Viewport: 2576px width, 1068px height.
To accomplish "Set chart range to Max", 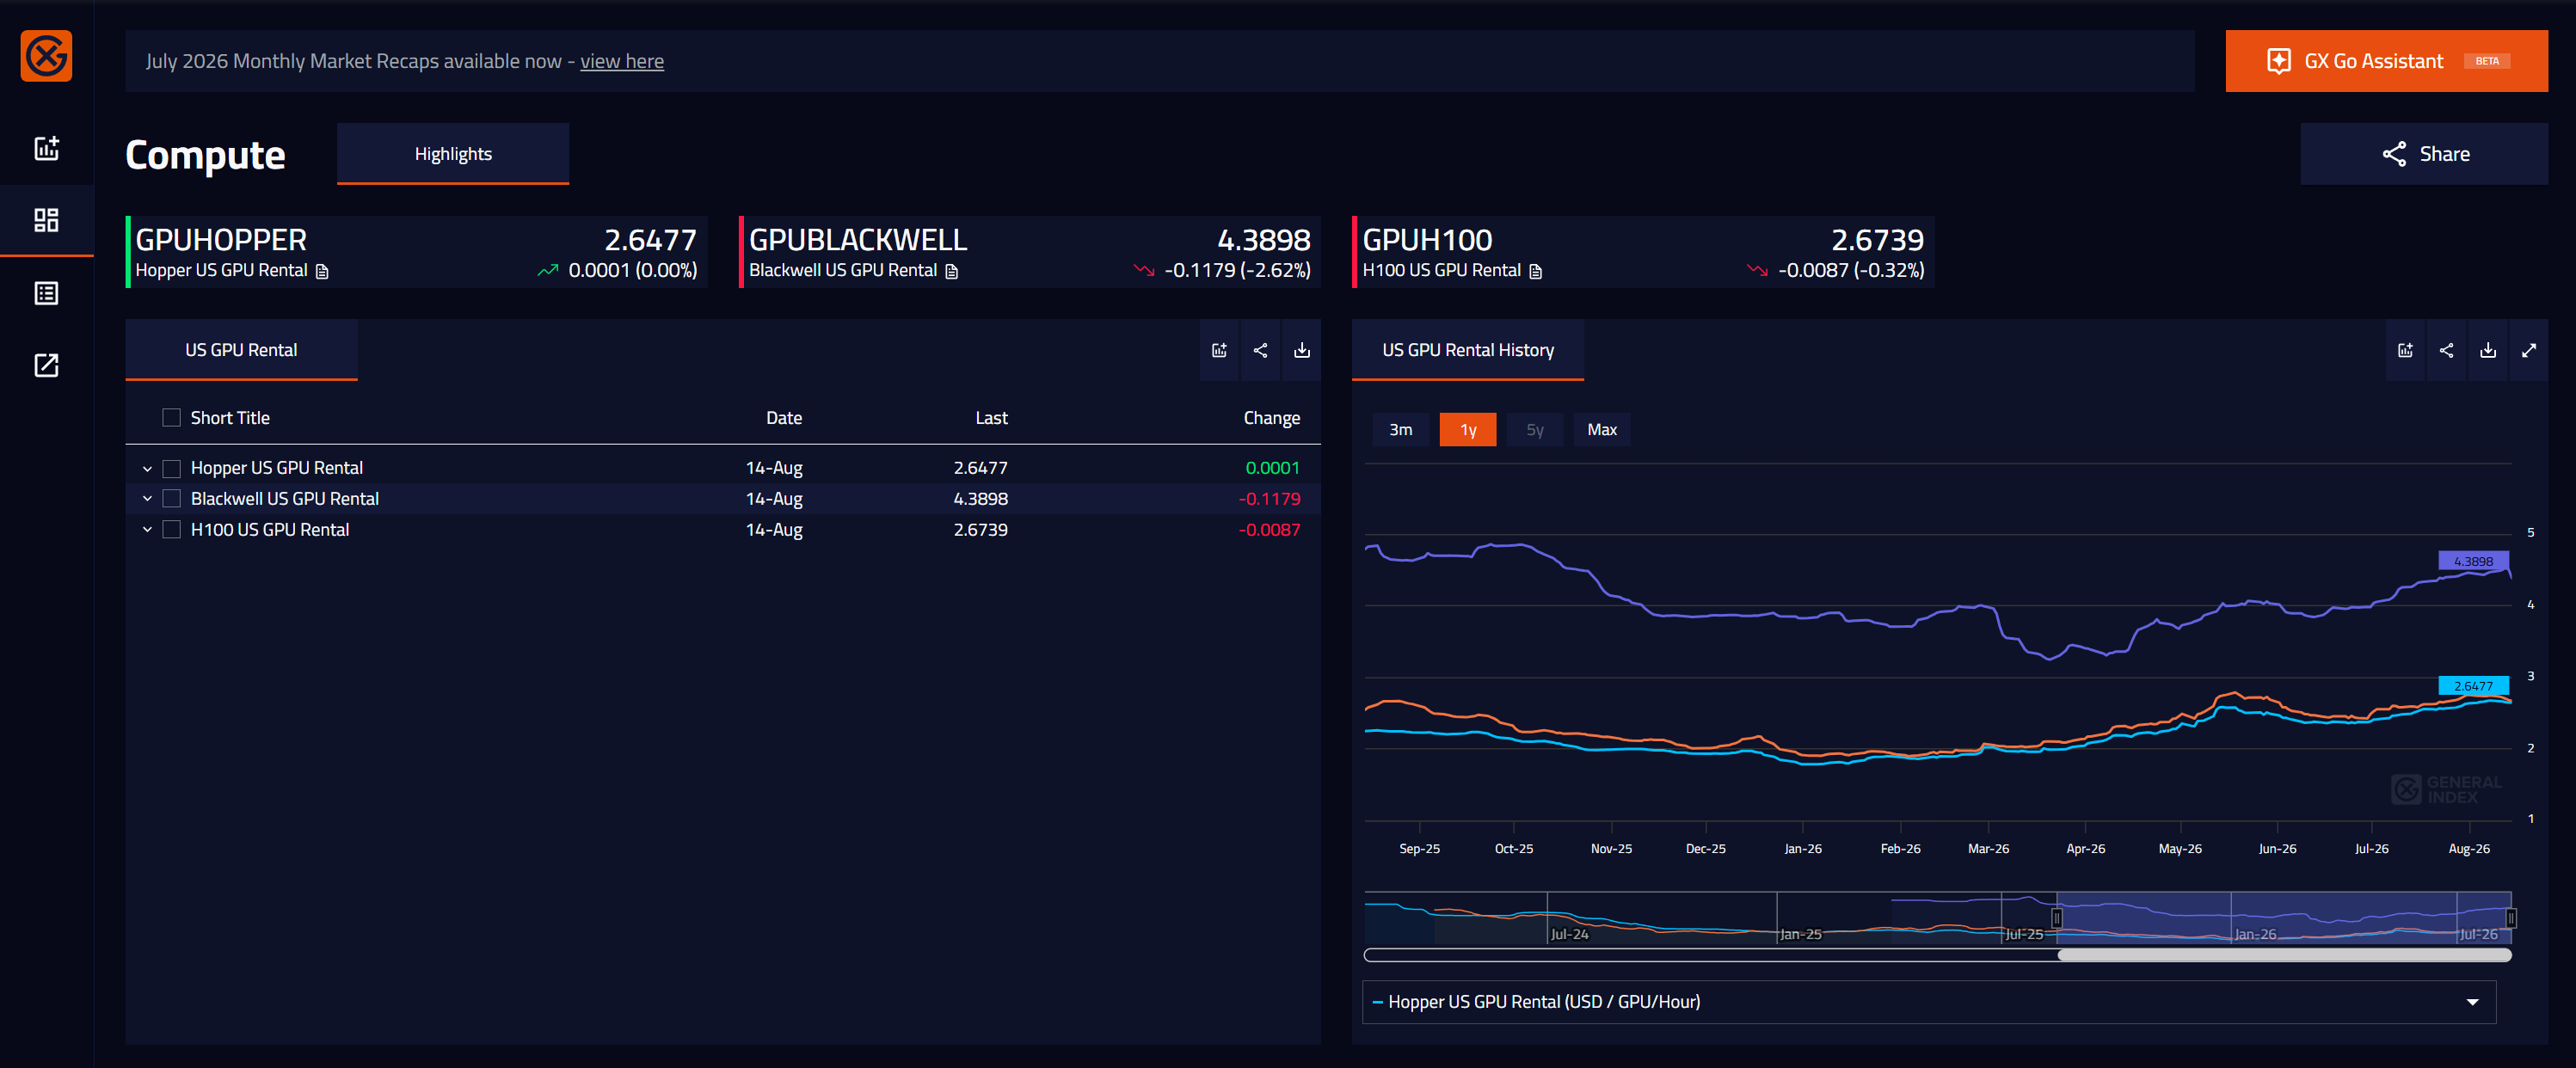I will [x=1602, y=430].
